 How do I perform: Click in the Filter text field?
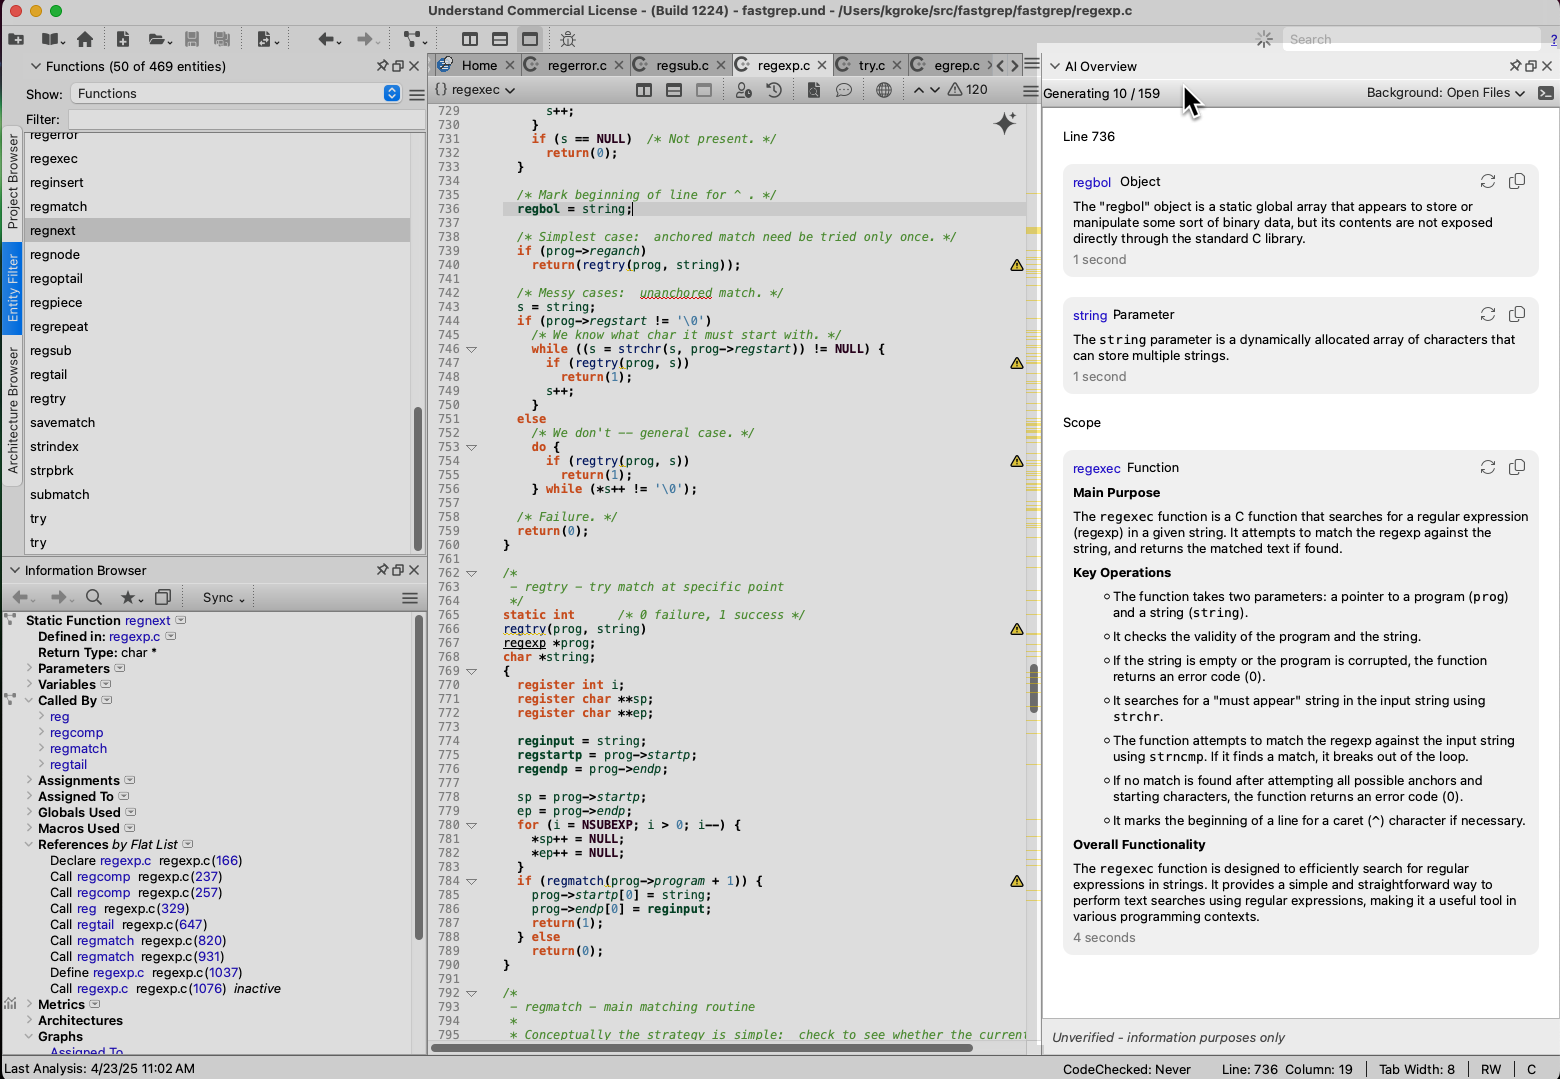(x=245, y=119)
